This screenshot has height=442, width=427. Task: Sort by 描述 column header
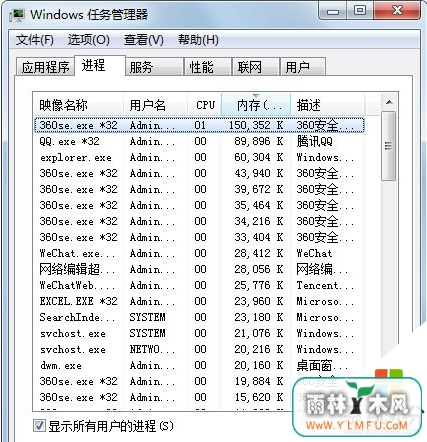pyautogui.click(x=328, y=105)
